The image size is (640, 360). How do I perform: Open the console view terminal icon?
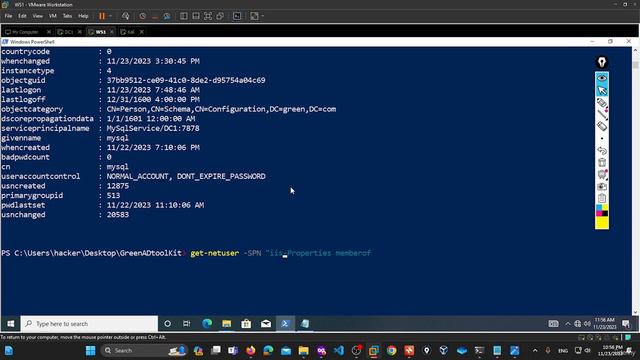237,16
